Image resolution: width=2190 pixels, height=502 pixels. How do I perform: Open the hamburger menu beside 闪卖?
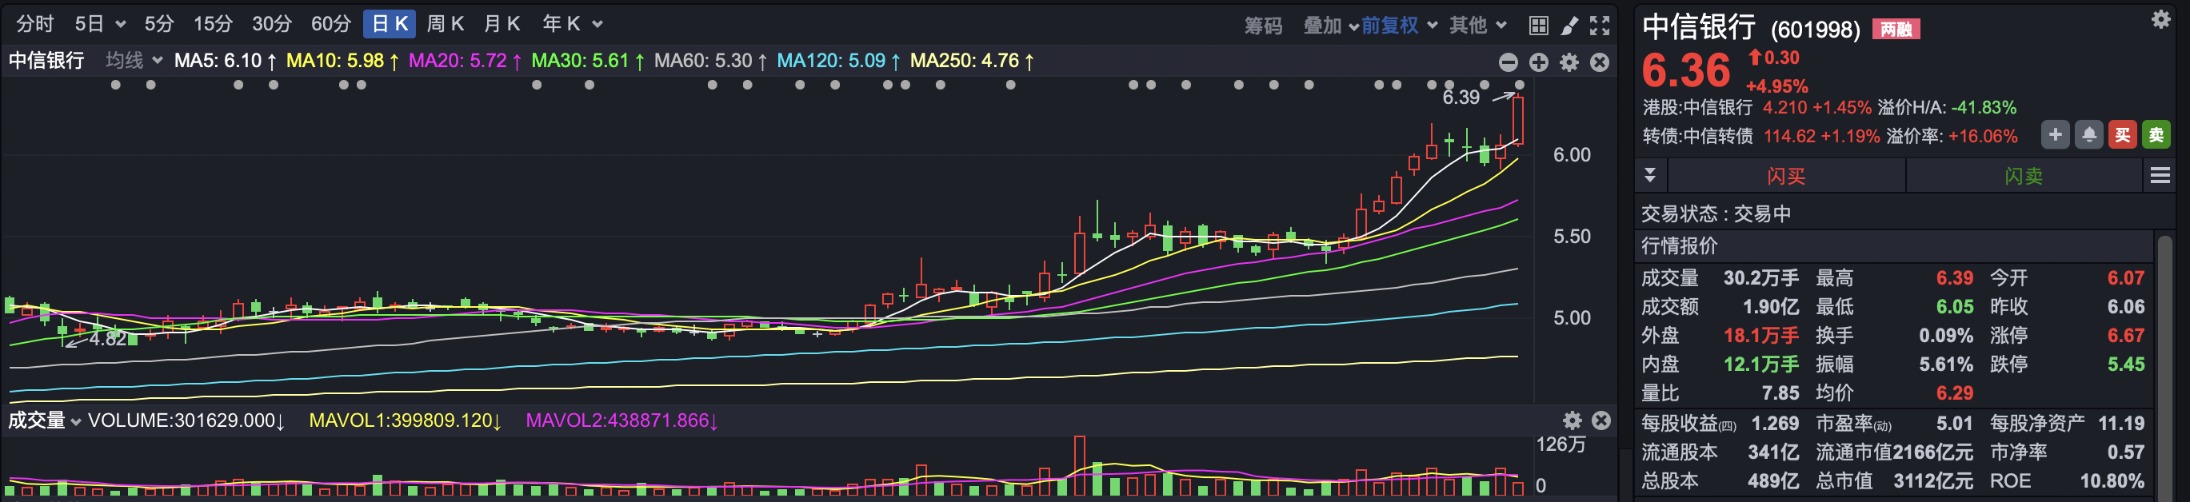pos(2160,176)
